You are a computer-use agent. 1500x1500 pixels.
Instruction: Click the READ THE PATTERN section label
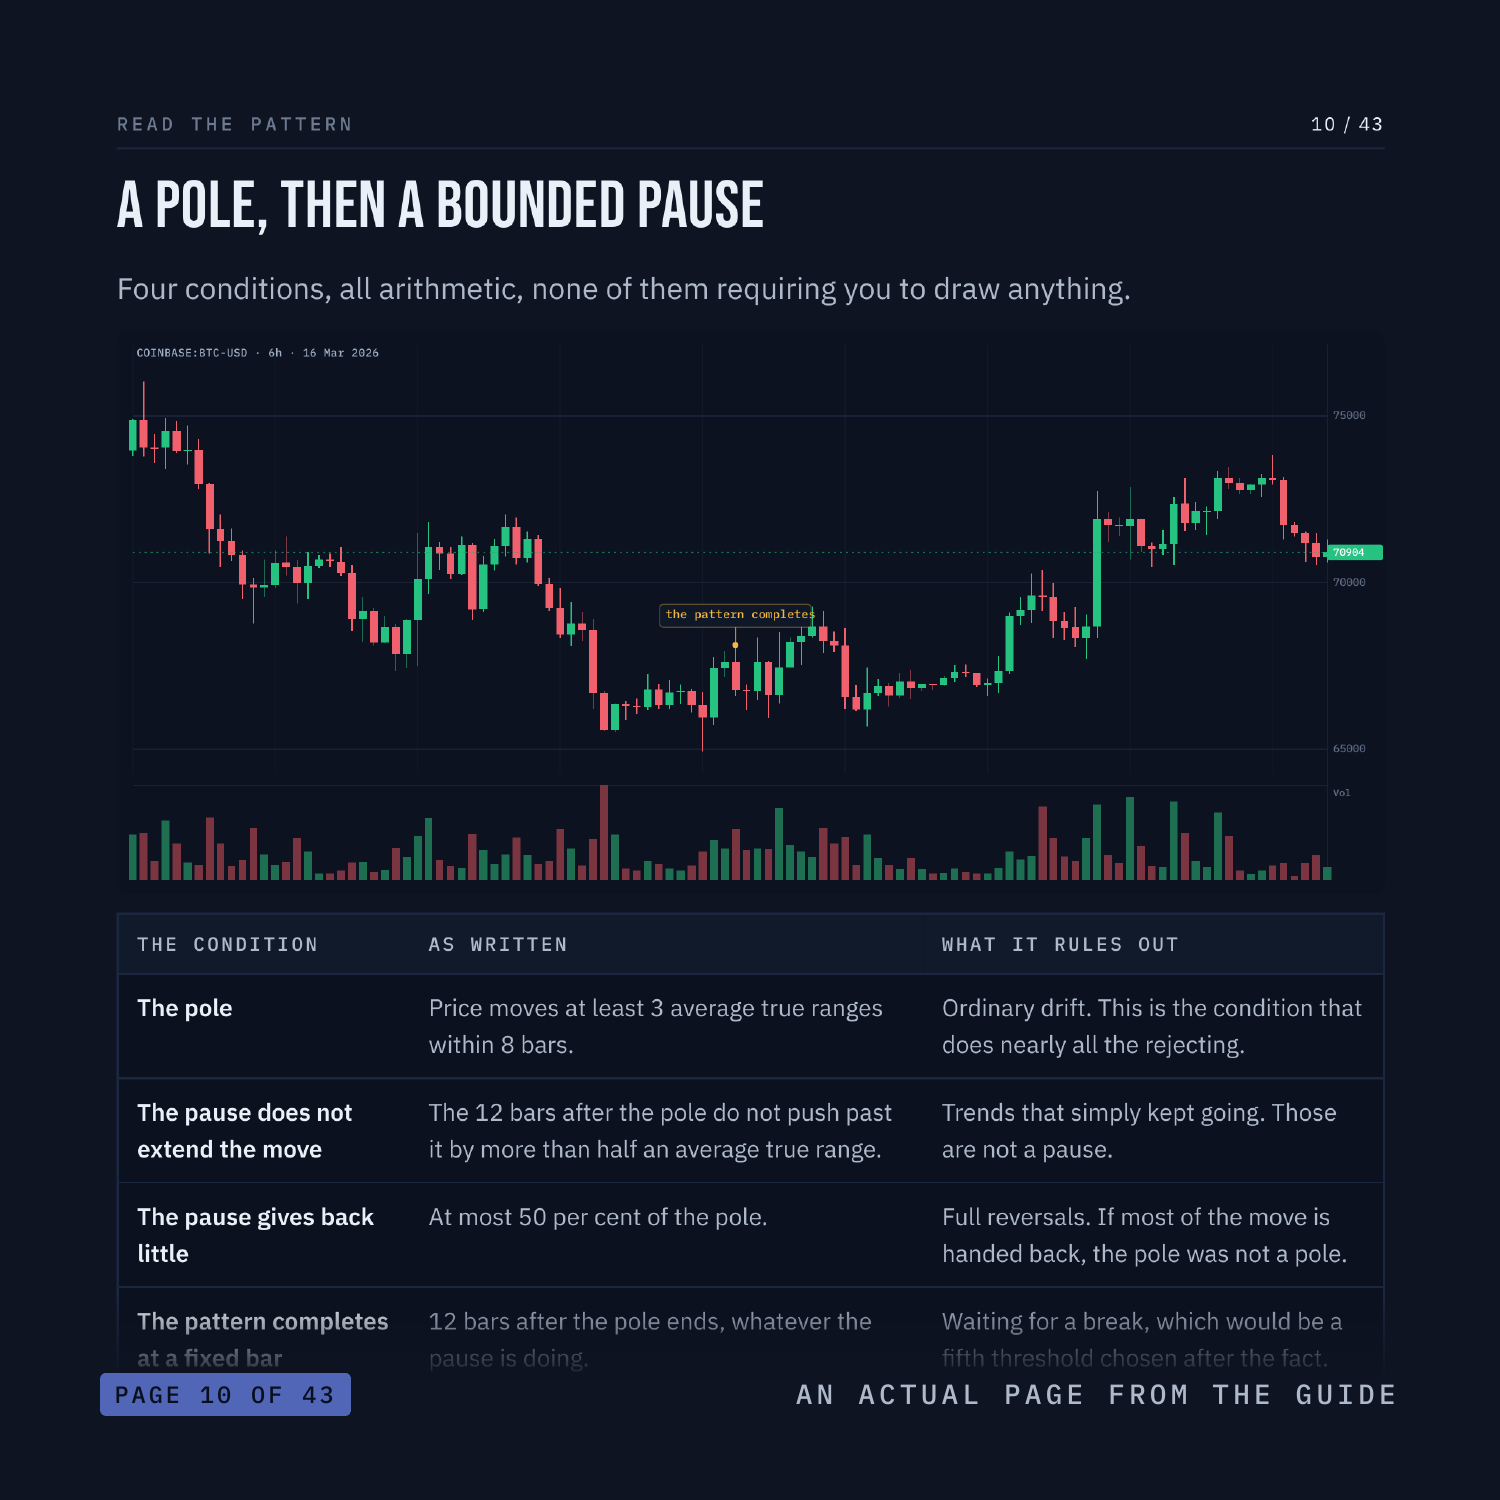click(x=235, y=124)
